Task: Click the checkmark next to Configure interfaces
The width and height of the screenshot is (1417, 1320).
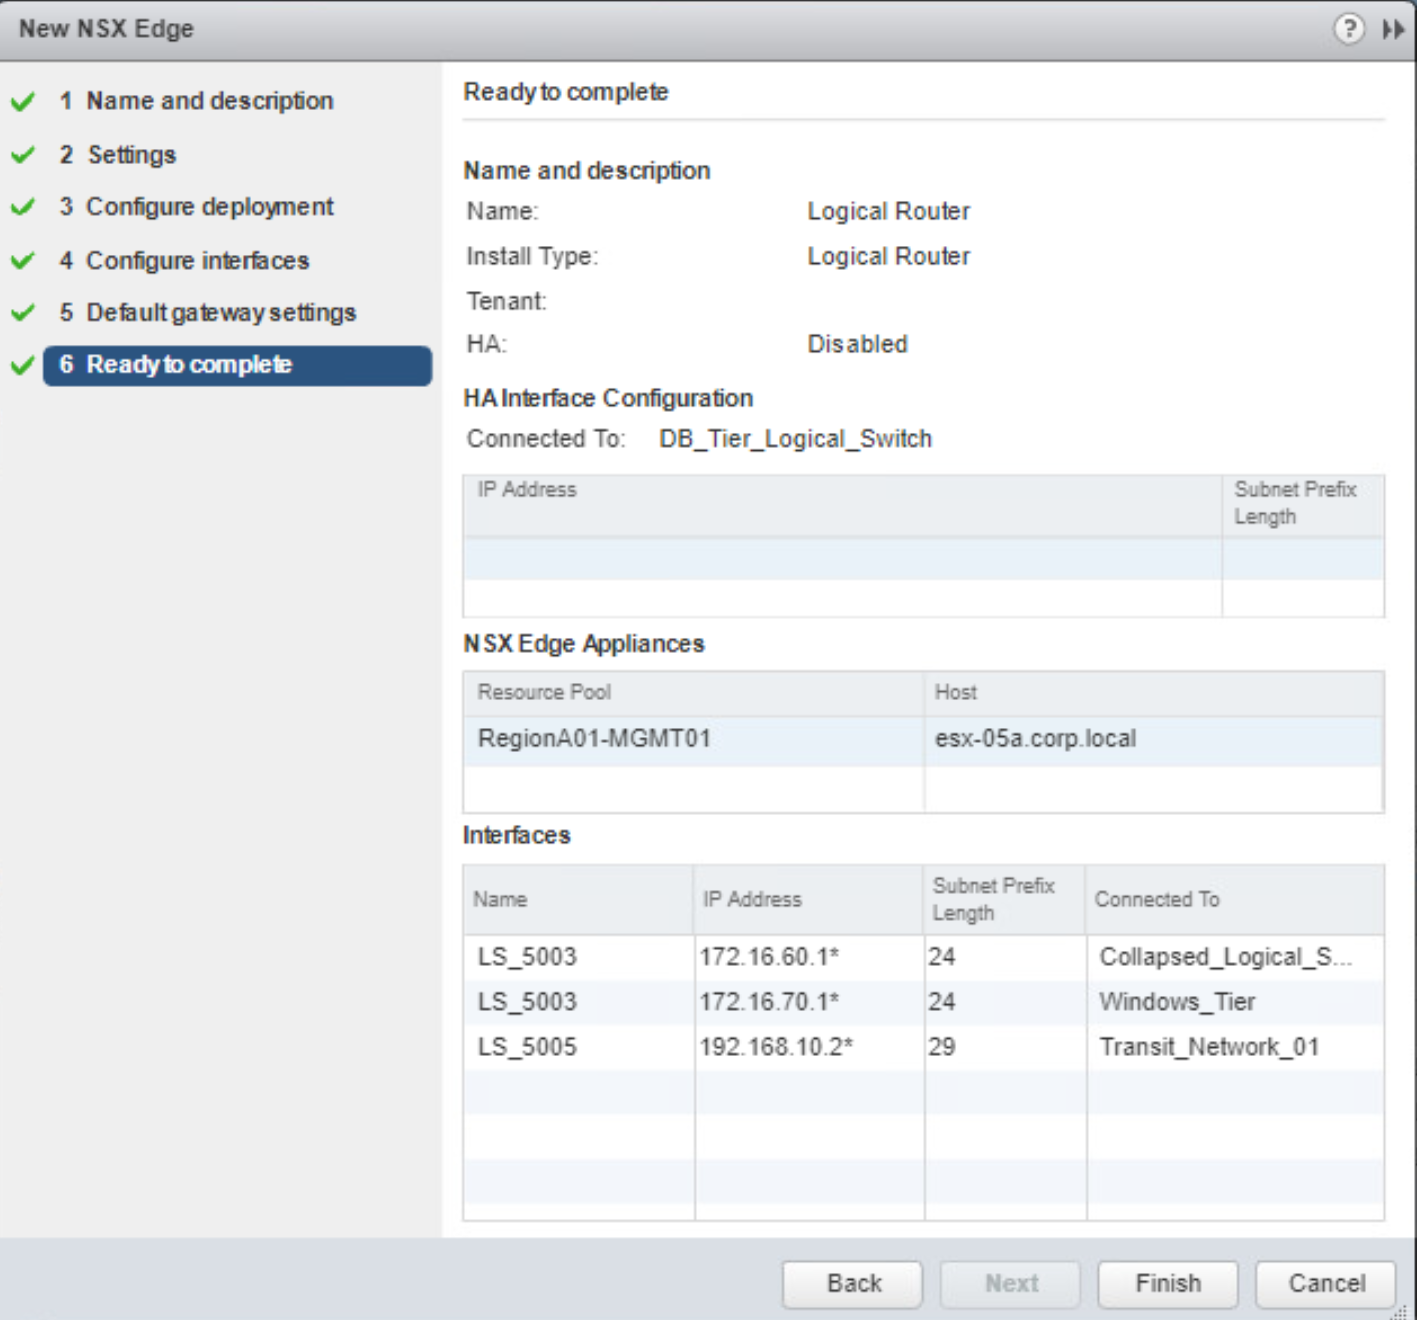Action: [22, 260]
